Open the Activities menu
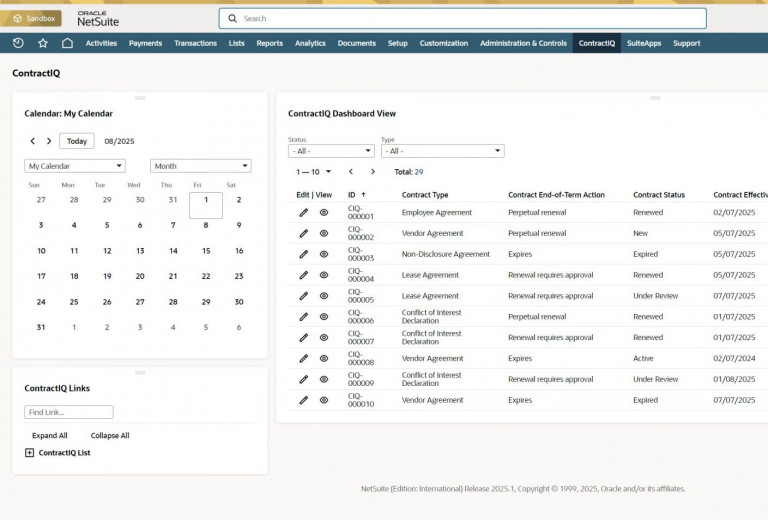The image size is (768, 520). [101, 43]
